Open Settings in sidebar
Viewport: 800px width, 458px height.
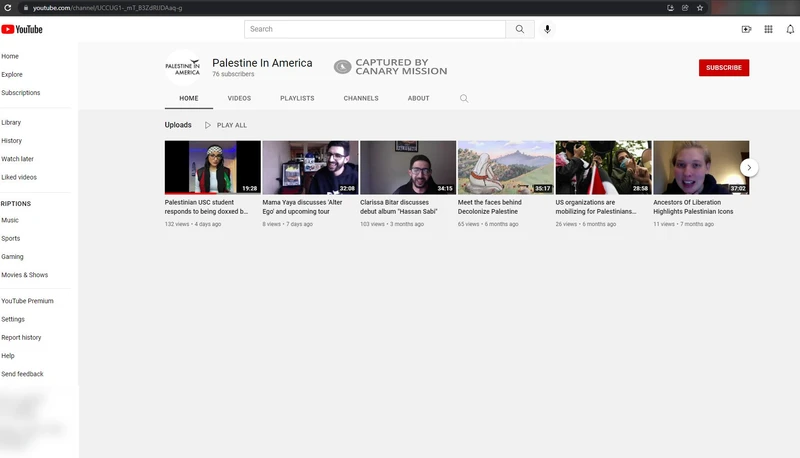[x=13, y=319]
